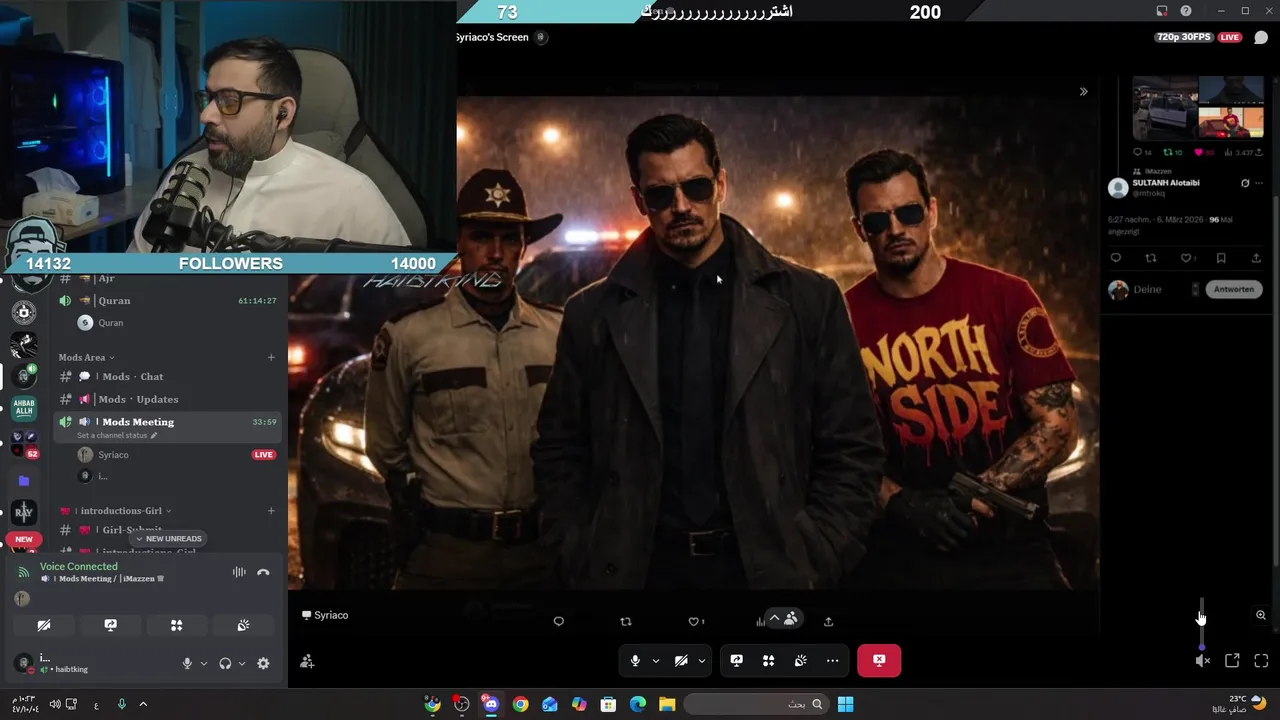The height and width of the screenshot is (720, 1280).
Task: Open the Quran voice channel
Action: click(166, 301)
